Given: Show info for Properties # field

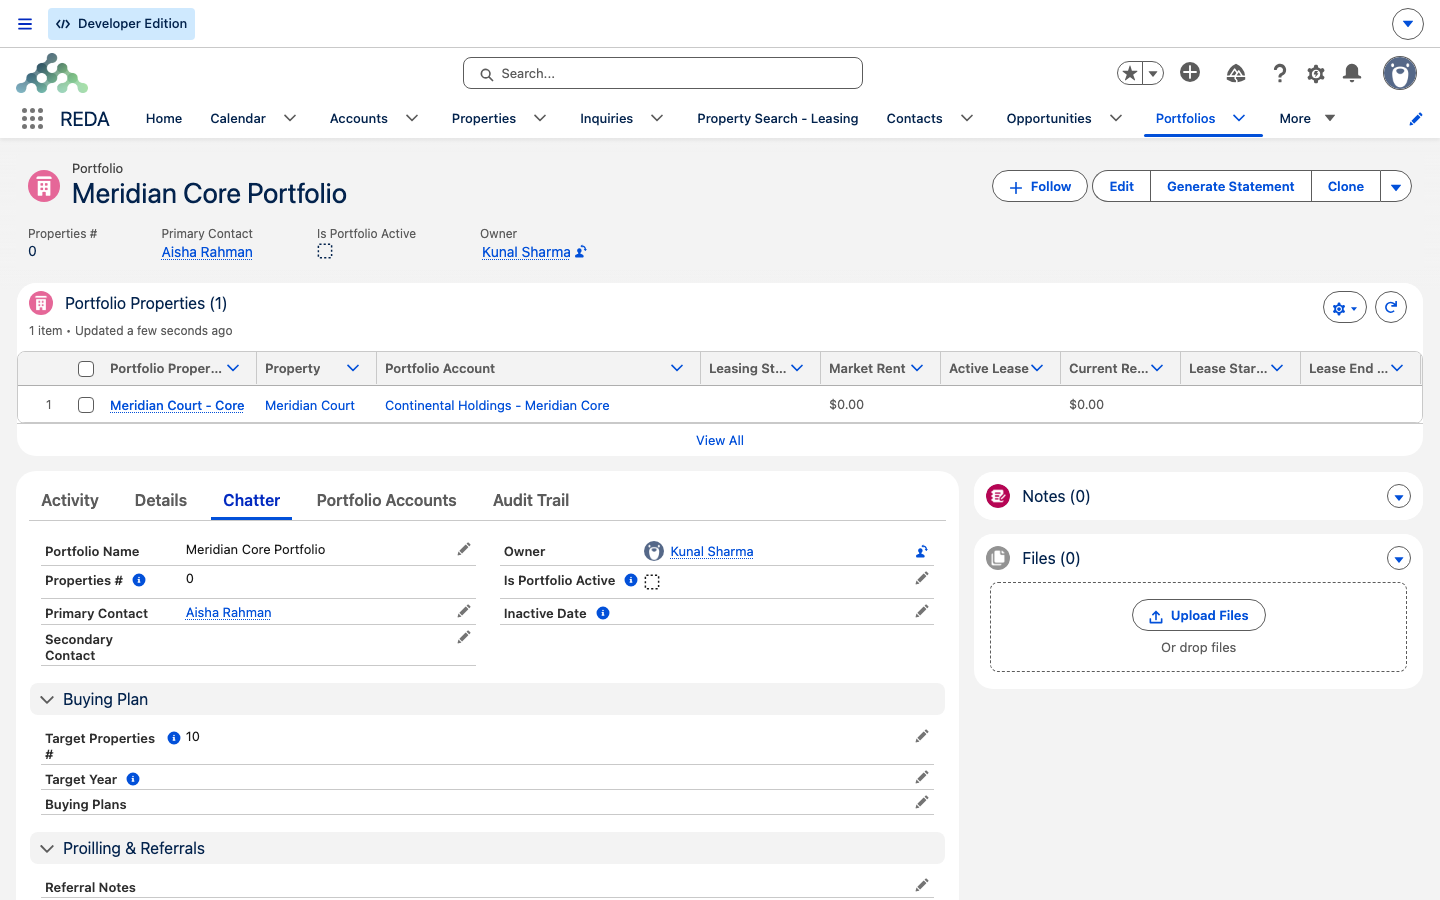Looking at the screenshot, I should point(139,580).
